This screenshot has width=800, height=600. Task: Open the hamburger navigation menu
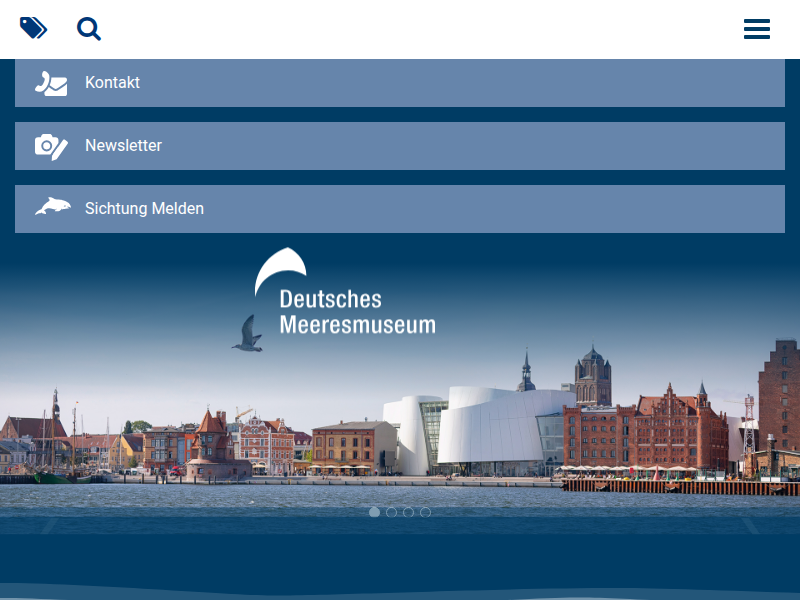[757, 29]
